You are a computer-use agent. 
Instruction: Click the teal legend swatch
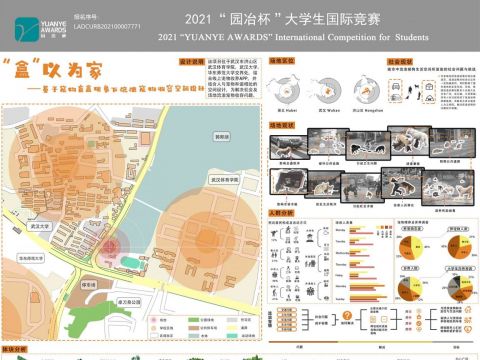click(x=232, y=336)
